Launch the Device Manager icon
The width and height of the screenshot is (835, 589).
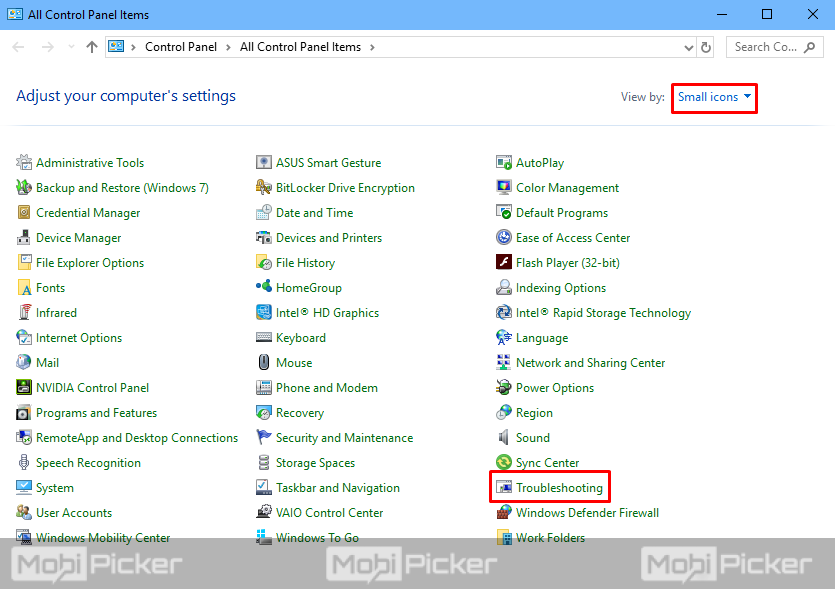[x=24, y=238]
